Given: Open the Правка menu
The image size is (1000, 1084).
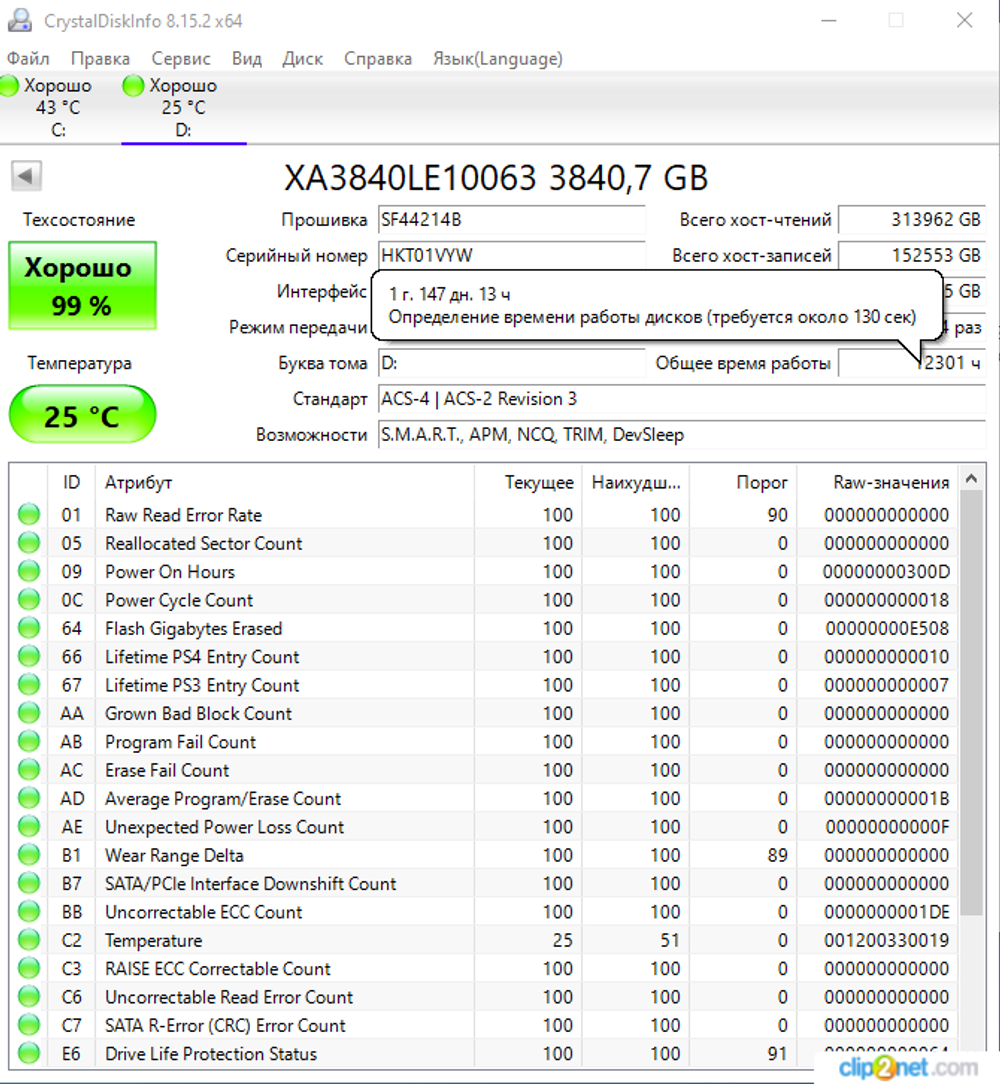Looking at the screenshot, I should tap(100, 59).
